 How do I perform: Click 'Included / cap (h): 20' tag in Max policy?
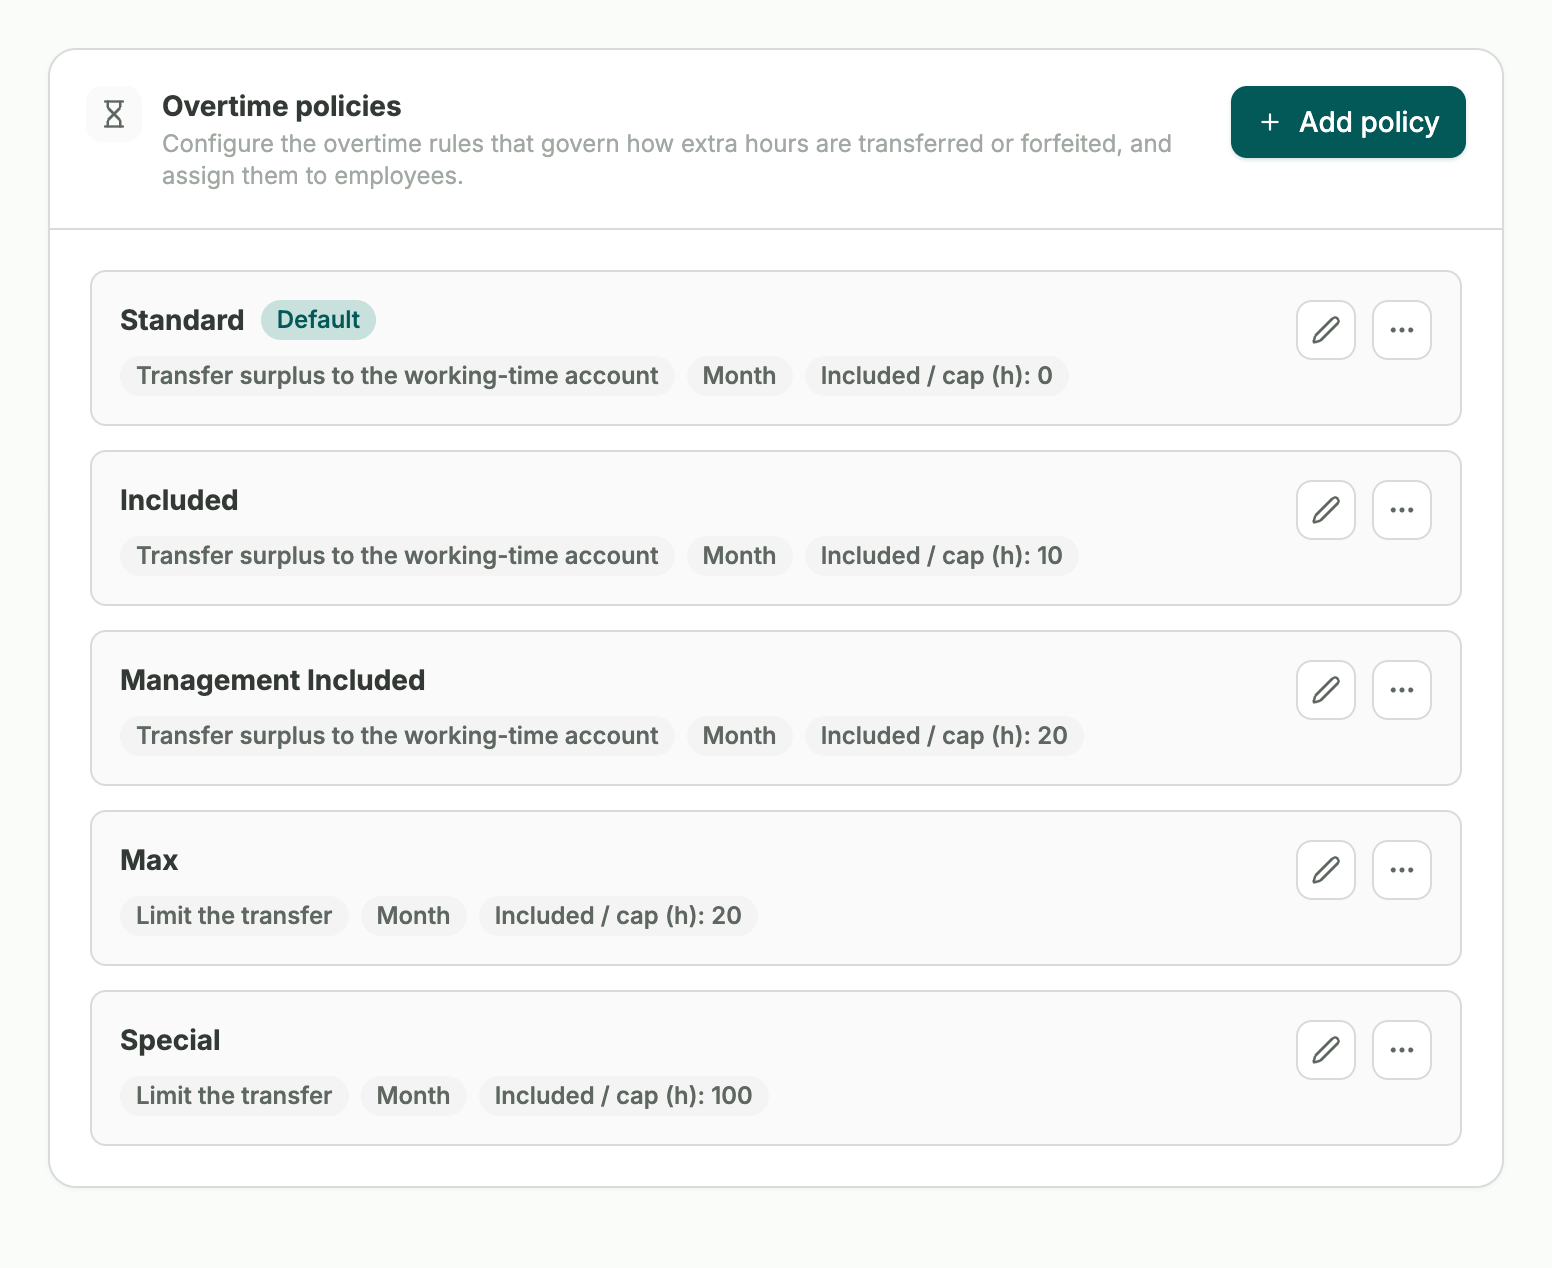pyautogui.click(x=618, y=916)
